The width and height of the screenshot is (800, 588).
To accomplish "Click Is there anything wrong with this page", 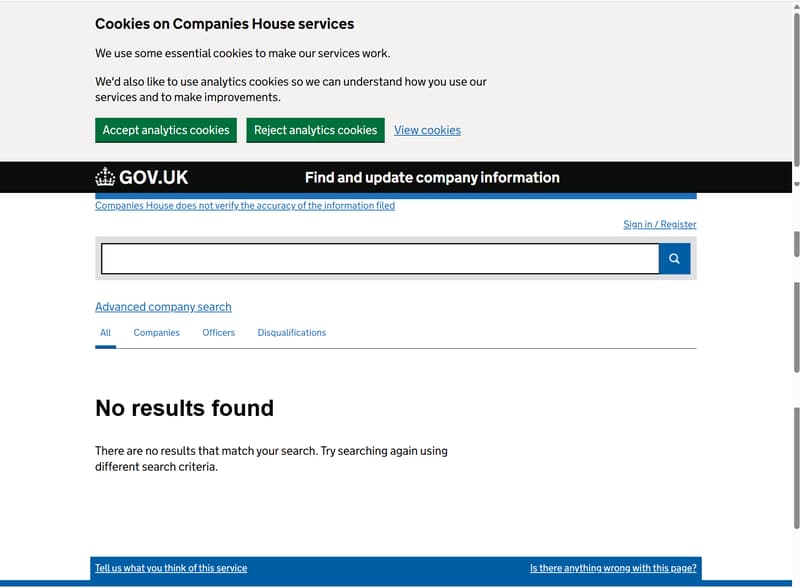I will (613, 568).
